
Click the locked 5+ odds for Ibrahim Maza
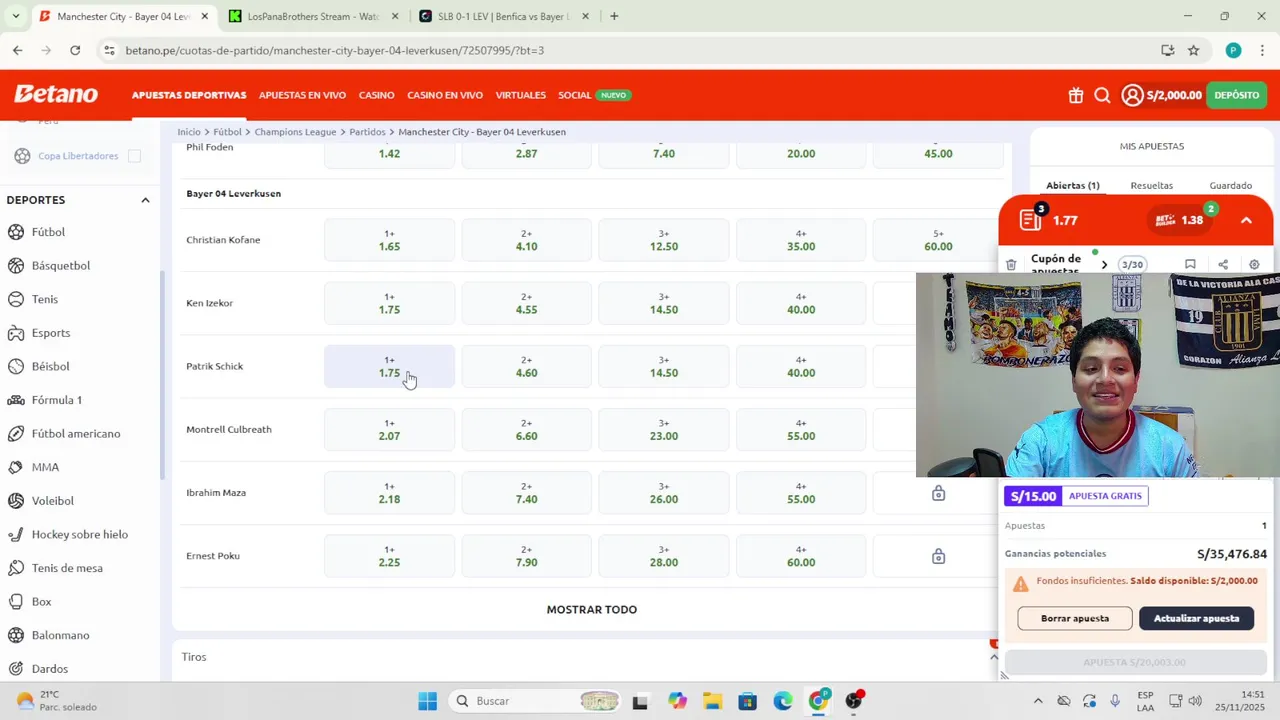coord(938,493)
